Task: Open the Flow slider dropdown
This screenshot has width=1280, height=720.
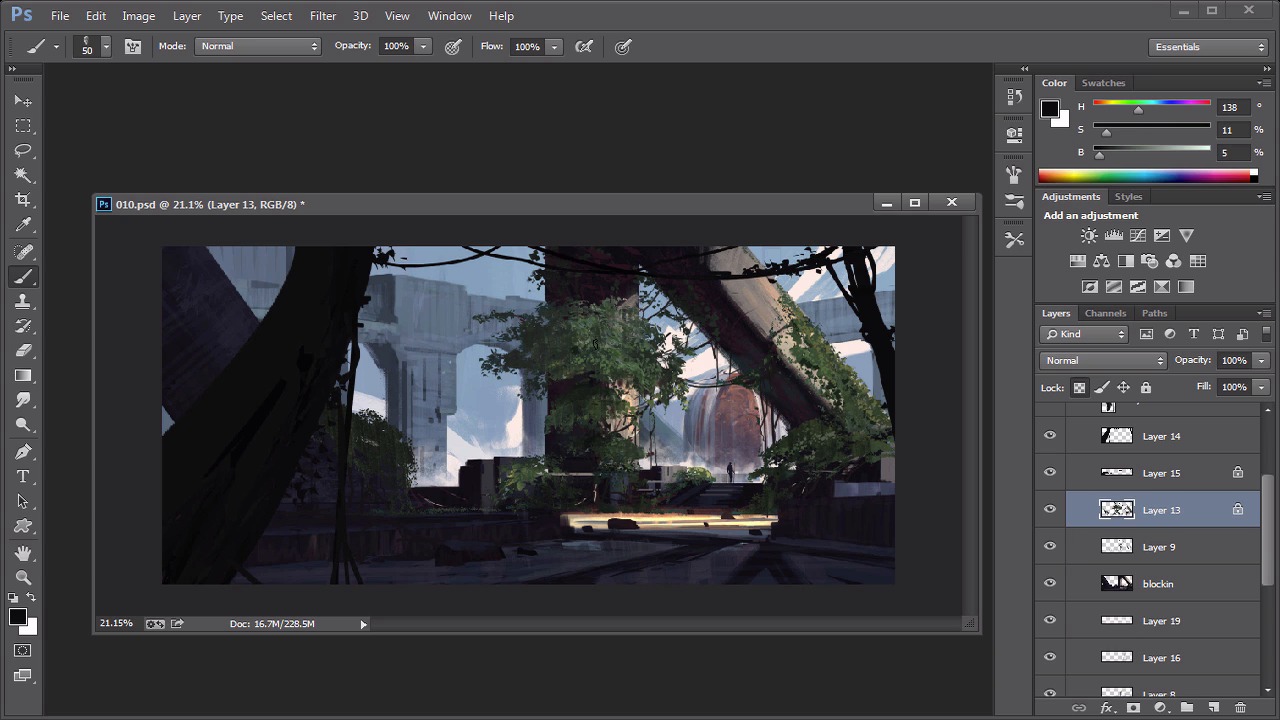Action: click(x=554, y=46)
